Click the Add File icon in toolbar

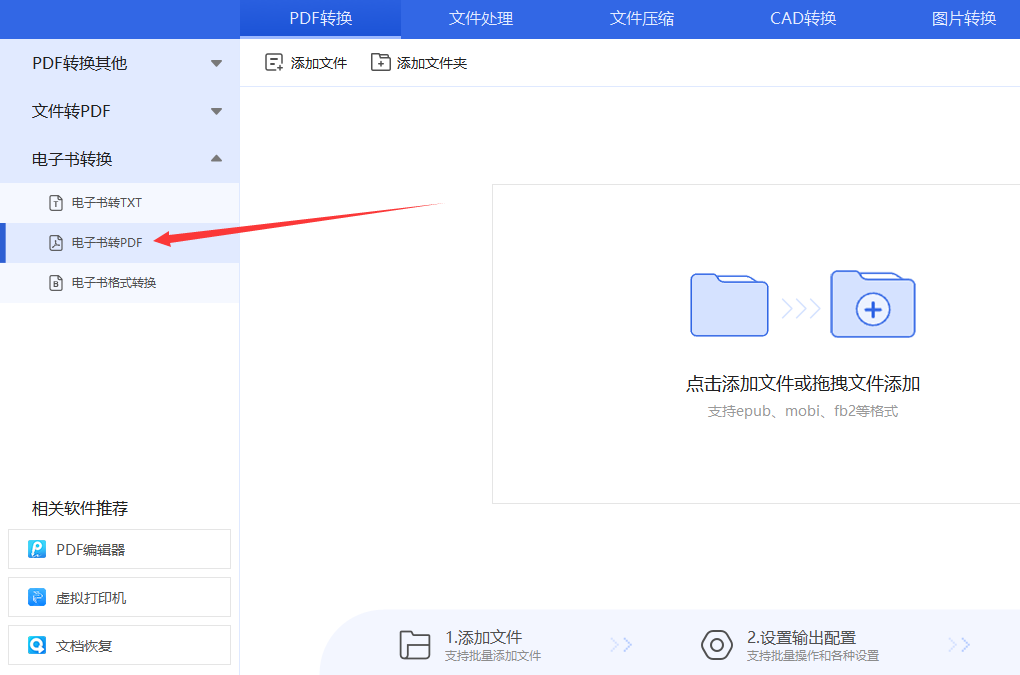pyautogui.click(x=274, y=63)
